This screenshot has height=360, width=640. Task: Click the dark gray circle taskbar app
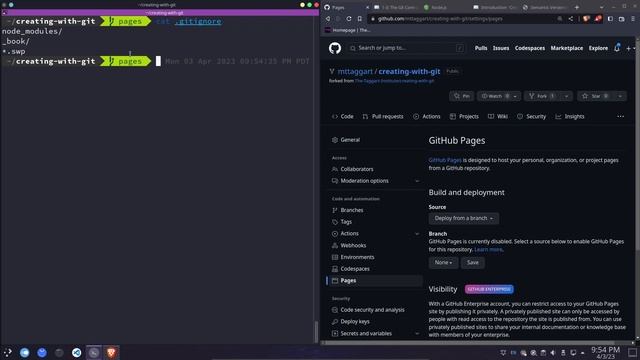pyautogui.click(x=59, y=353)
